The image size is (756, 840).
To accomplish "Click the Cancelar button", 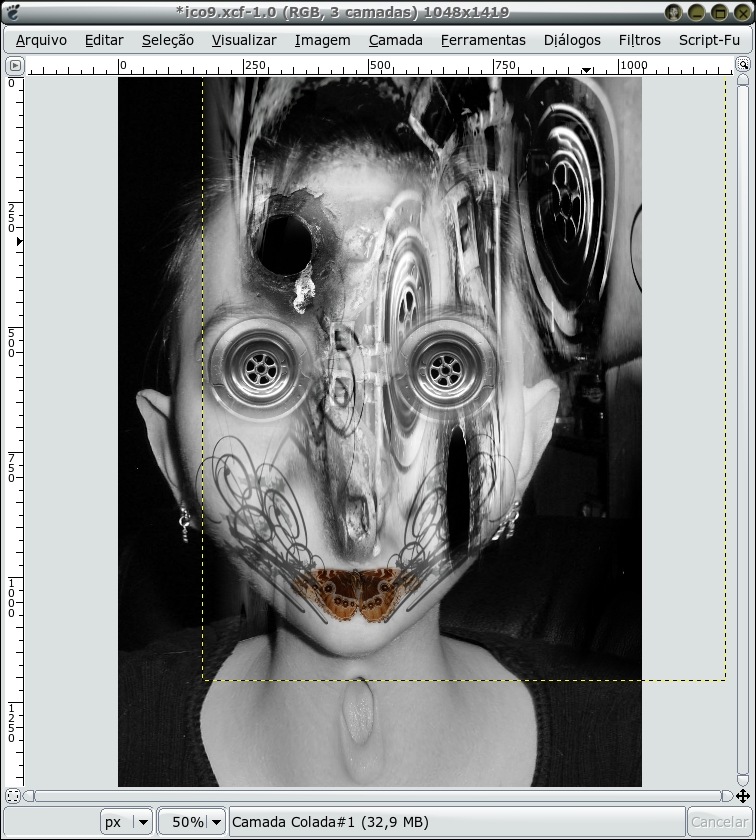I will tap(719, 822).
